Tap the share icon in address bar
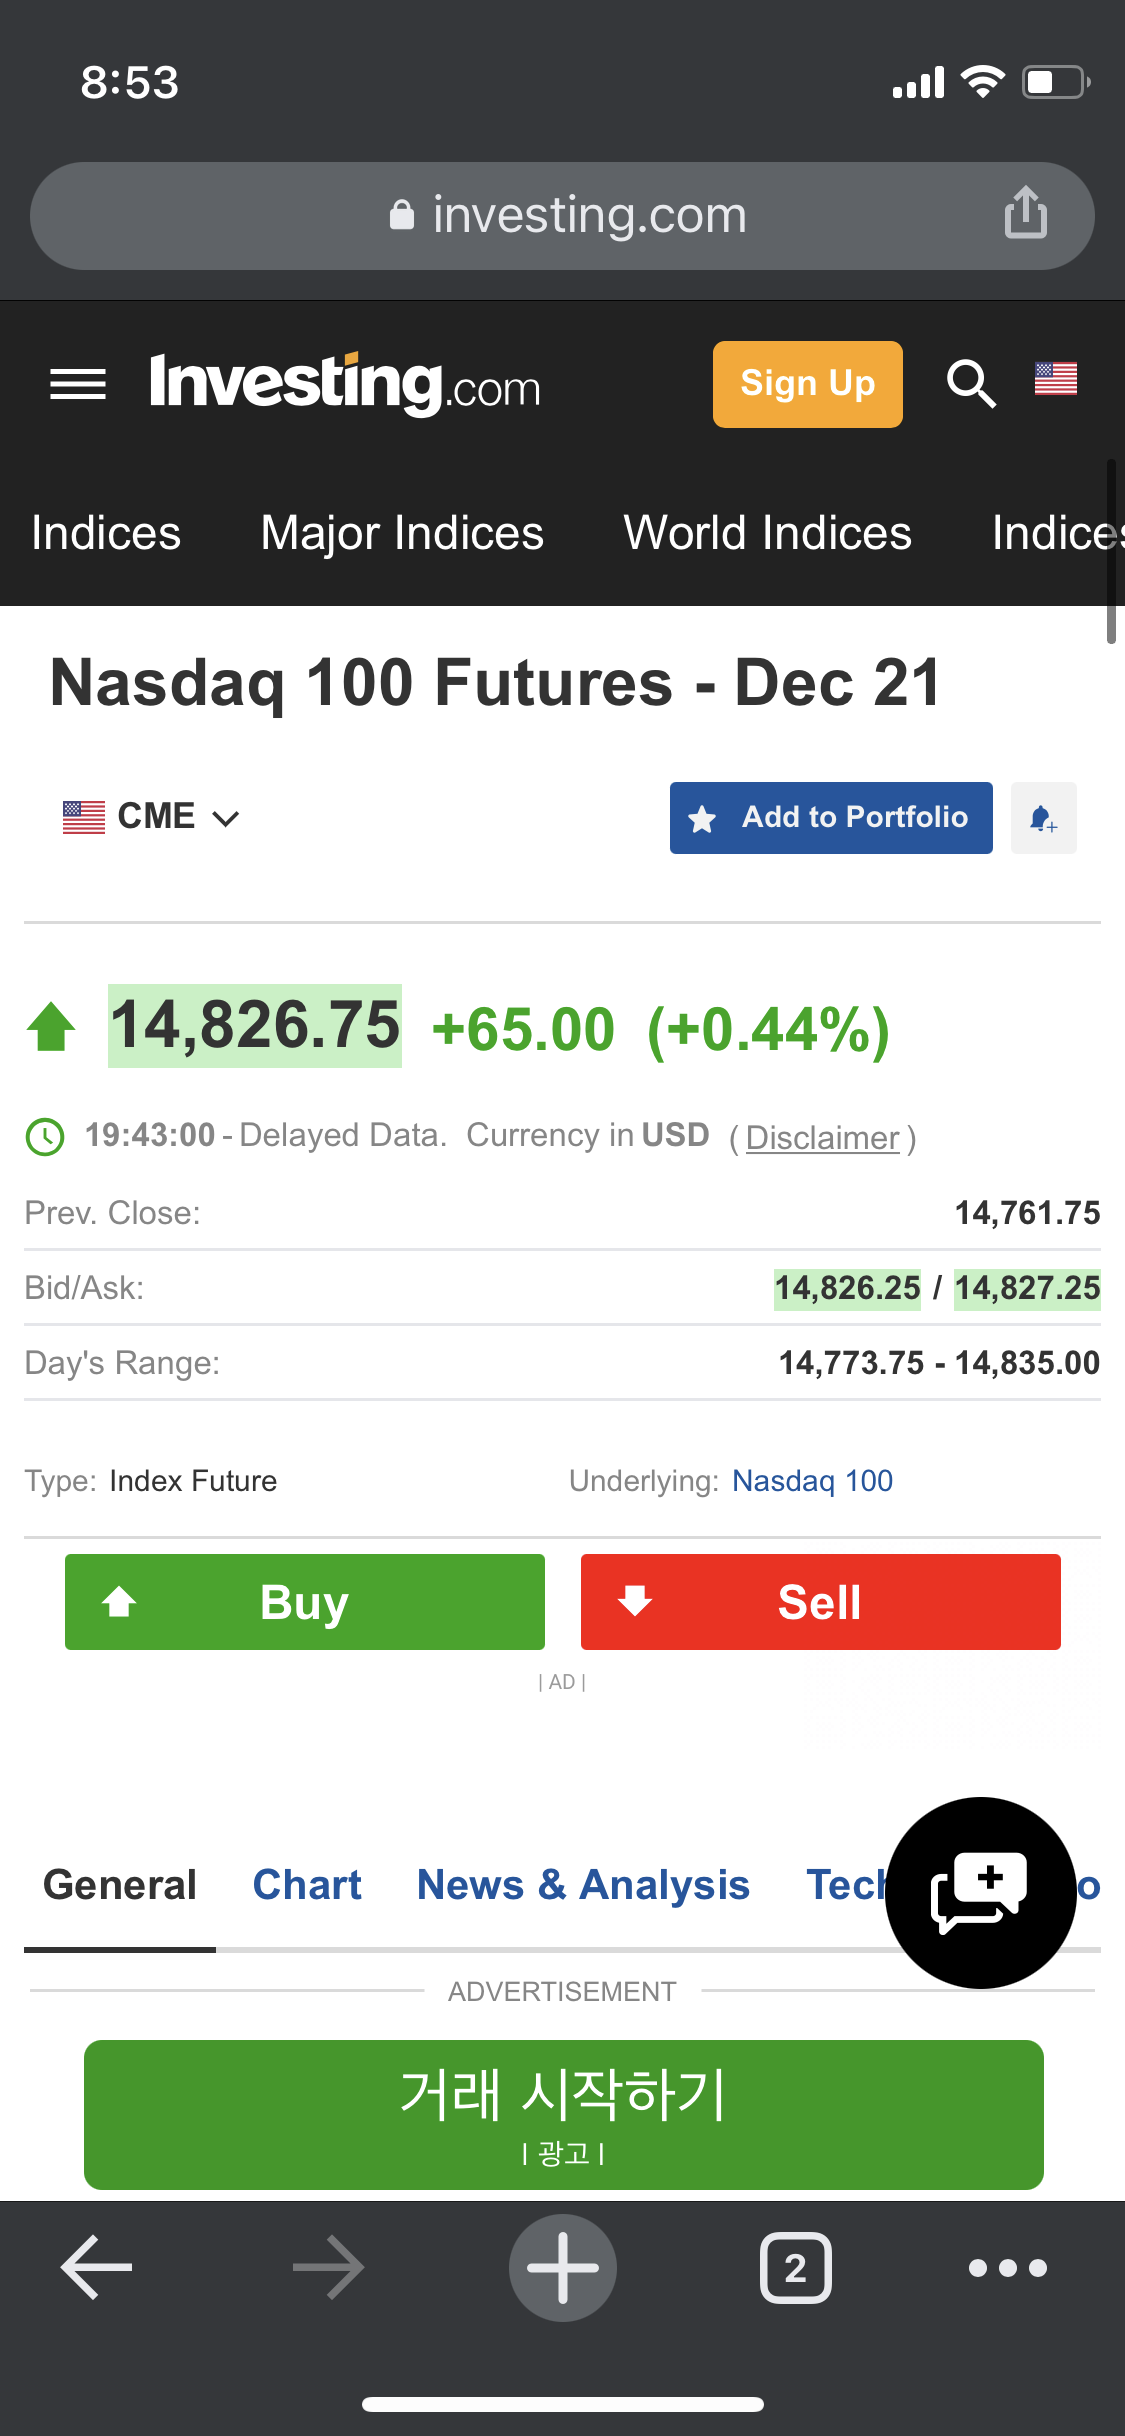Screen dimensions: 1125x2436 1025,213
